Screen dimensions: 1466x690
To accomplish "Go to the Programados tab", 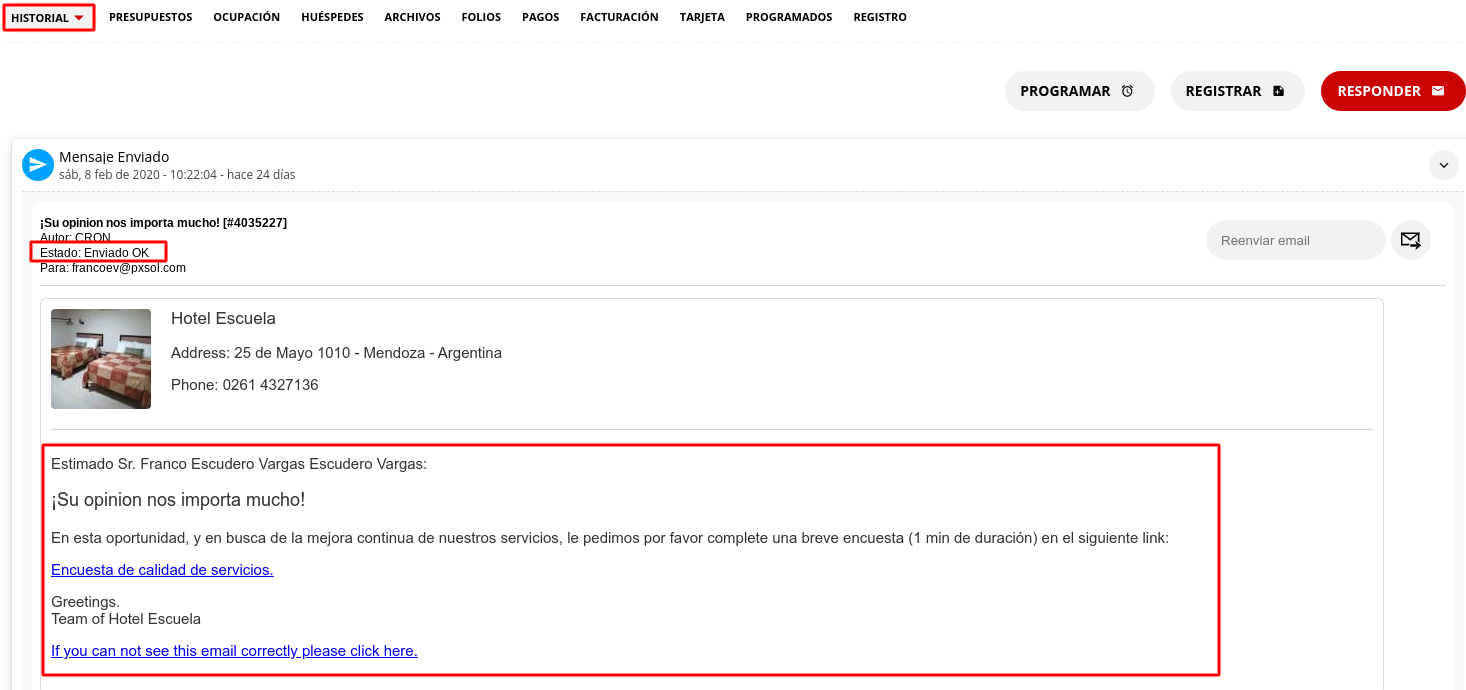I will coord(788,18).
